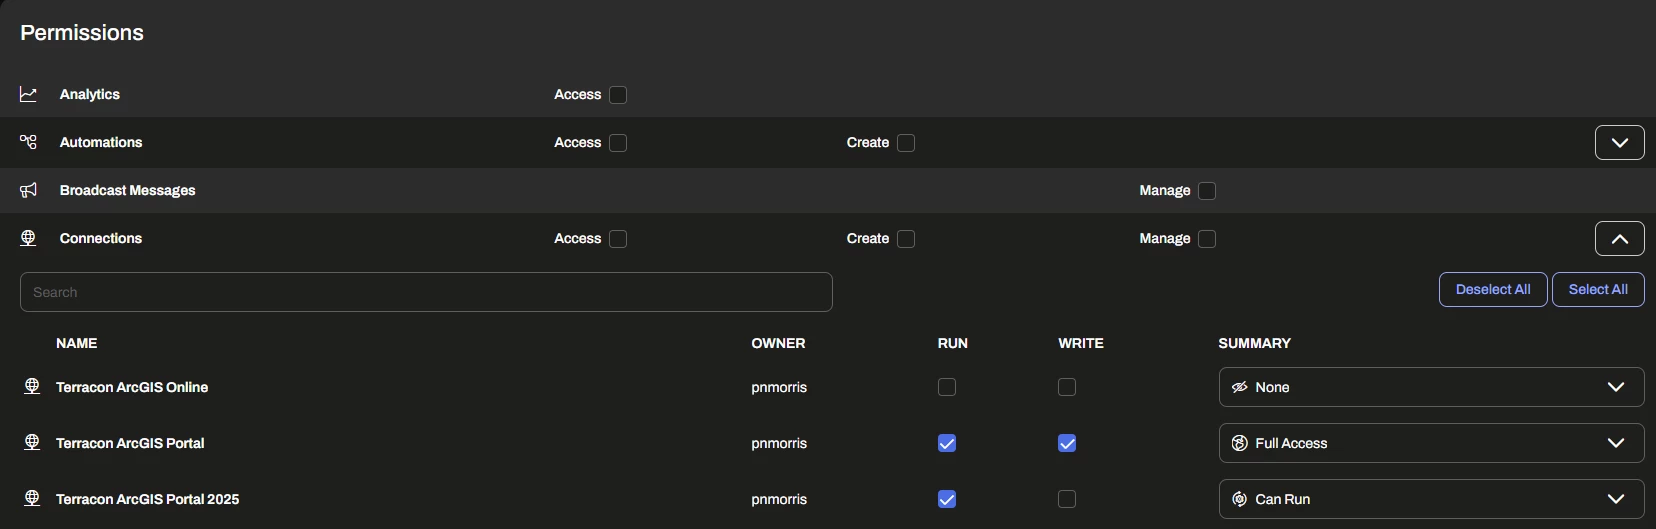This screenshot has width=1656, height=529.
Task: Click the Automations row label
Action: [101, 142]
